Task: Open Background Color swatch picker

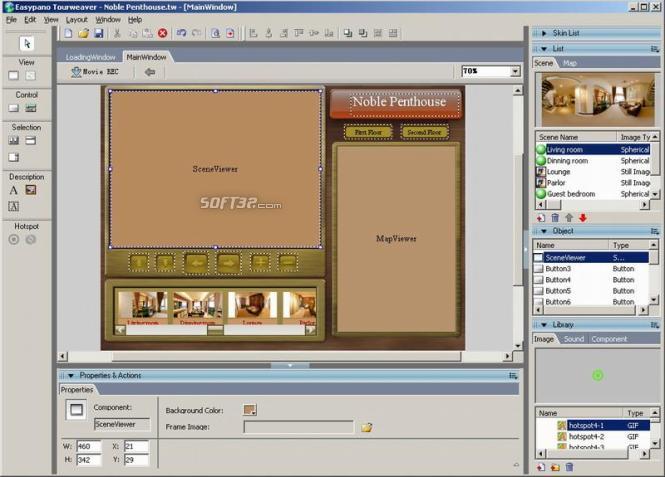Action: pyautogui.click(x=250, y=410)
